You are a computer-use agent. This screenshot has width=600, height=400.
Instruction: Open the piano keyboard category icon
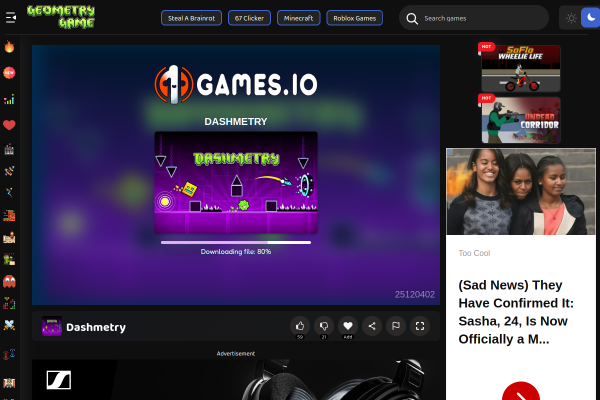click(9, 149)
